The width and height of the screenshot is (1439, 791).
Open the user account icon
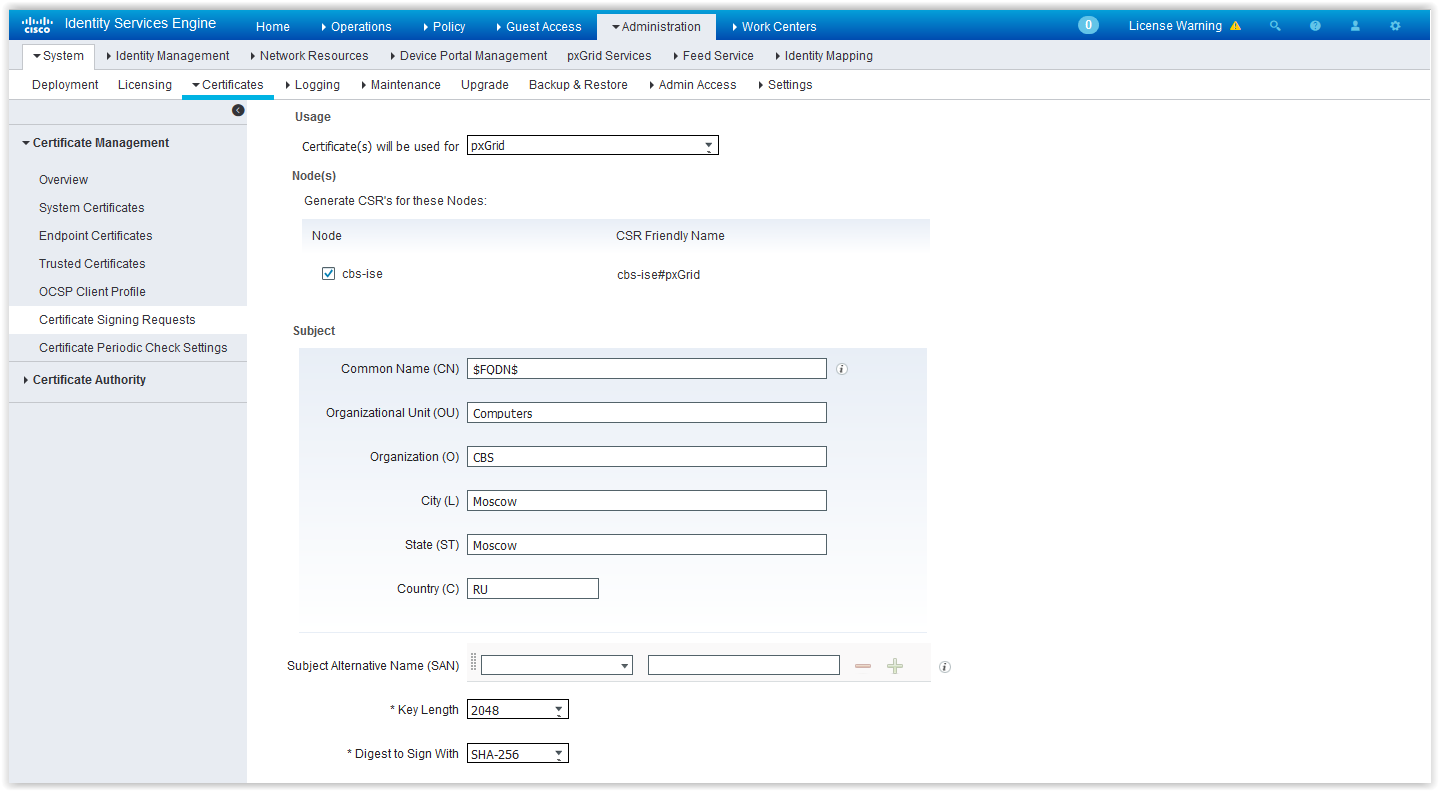coord(1354,25)
